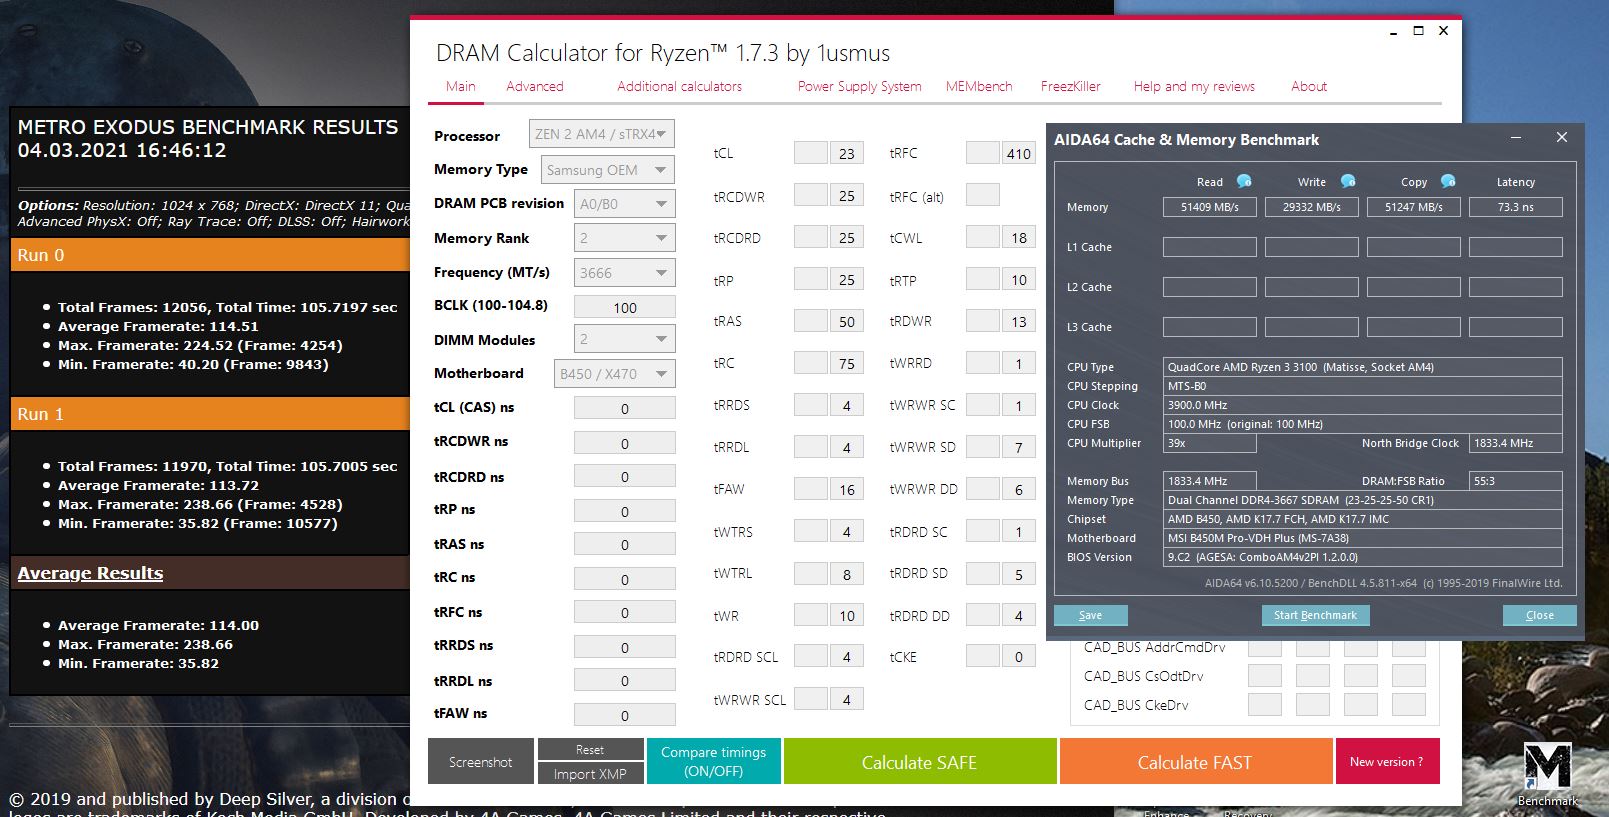The width and height of the screenshot is (1609, 817).
Task: Open the Frequency (MT/s) dropdown
Action: coord(625,273)
